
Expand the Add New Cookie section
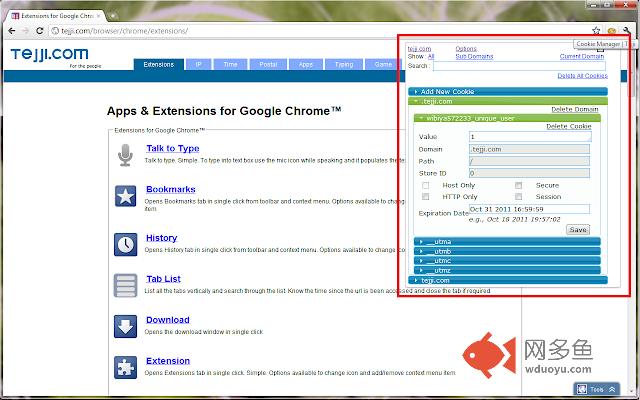(508, 91)
